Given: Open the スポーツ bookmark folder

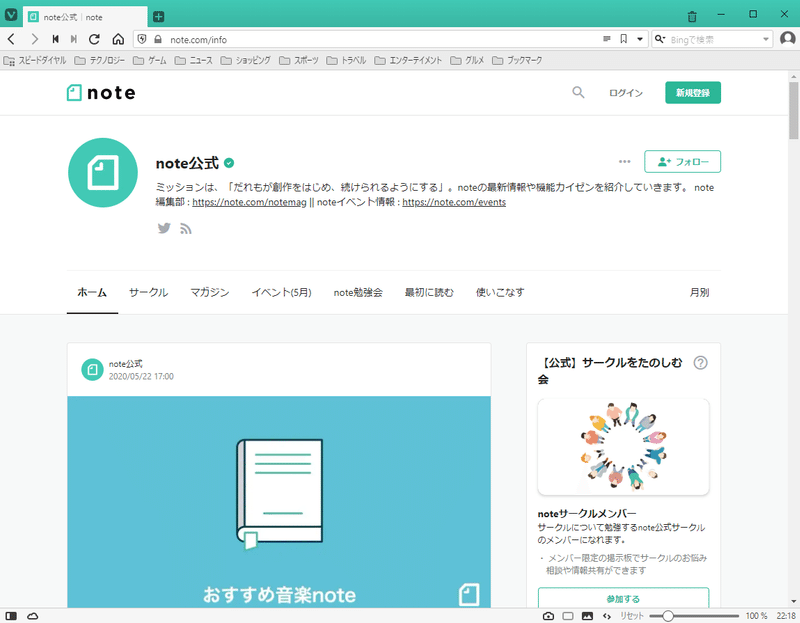Looking at the screenshot, I should coord(298,60).
